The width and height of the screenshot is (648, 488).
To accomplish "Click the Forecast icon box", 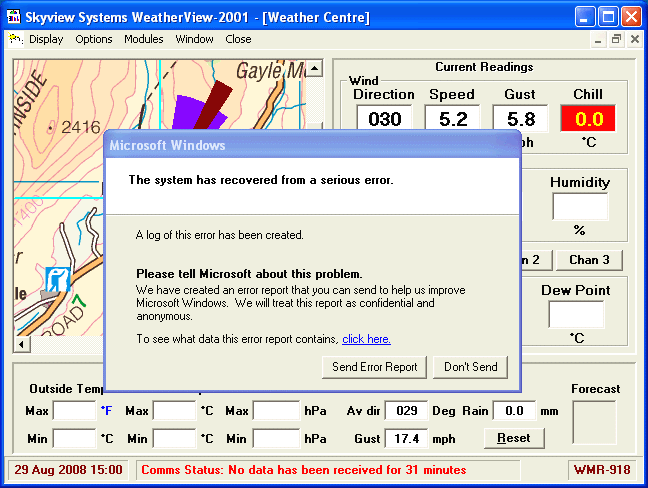I will point(594,422).
